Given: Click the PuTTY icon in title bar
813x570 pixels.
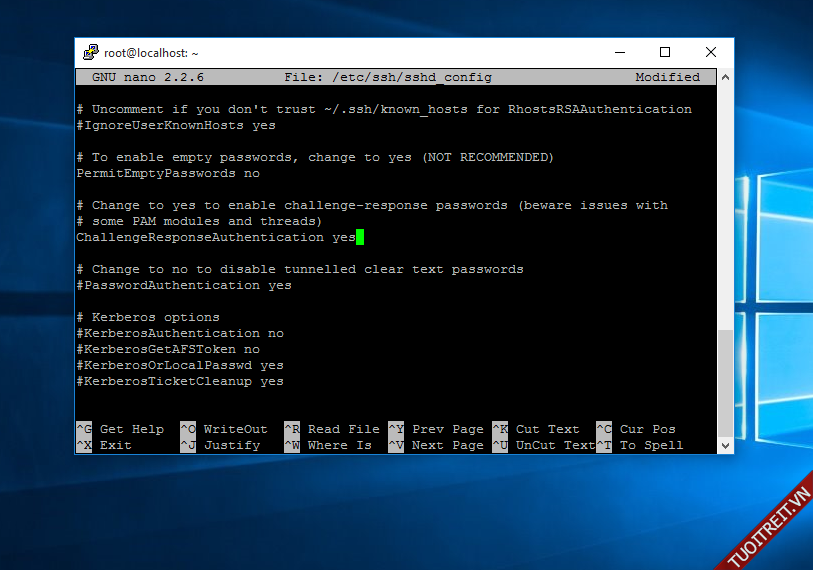Looking at the screenshot, I should (x=91, y=53).
